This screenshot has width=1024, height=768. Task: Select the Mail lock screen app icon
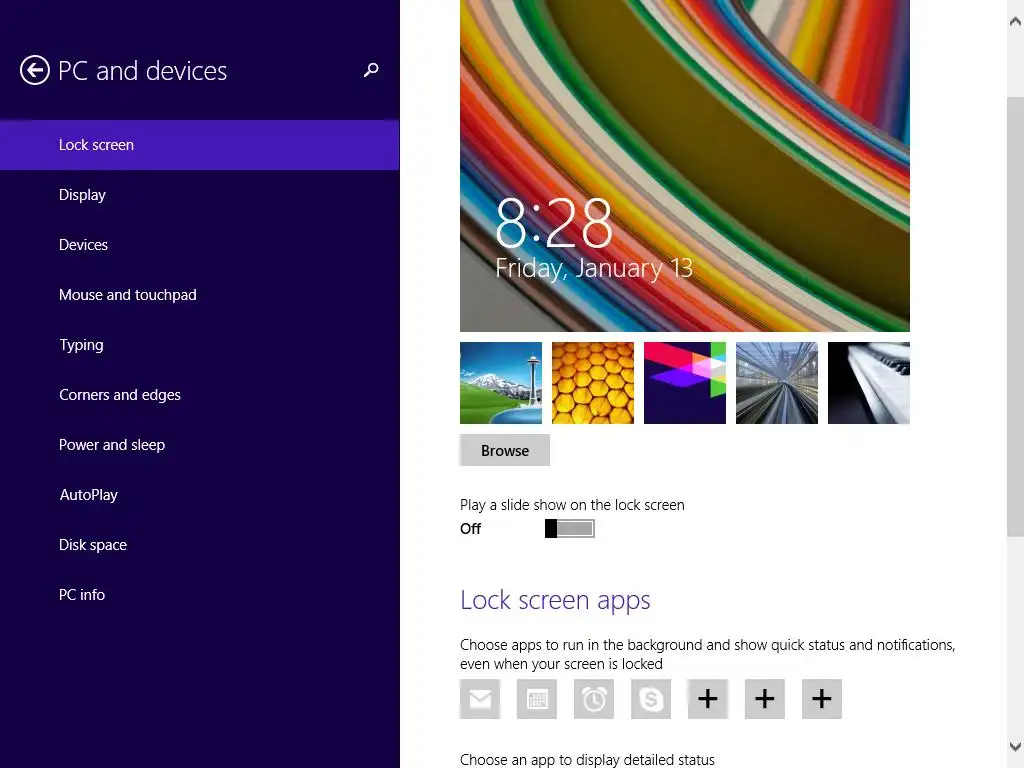480,699
